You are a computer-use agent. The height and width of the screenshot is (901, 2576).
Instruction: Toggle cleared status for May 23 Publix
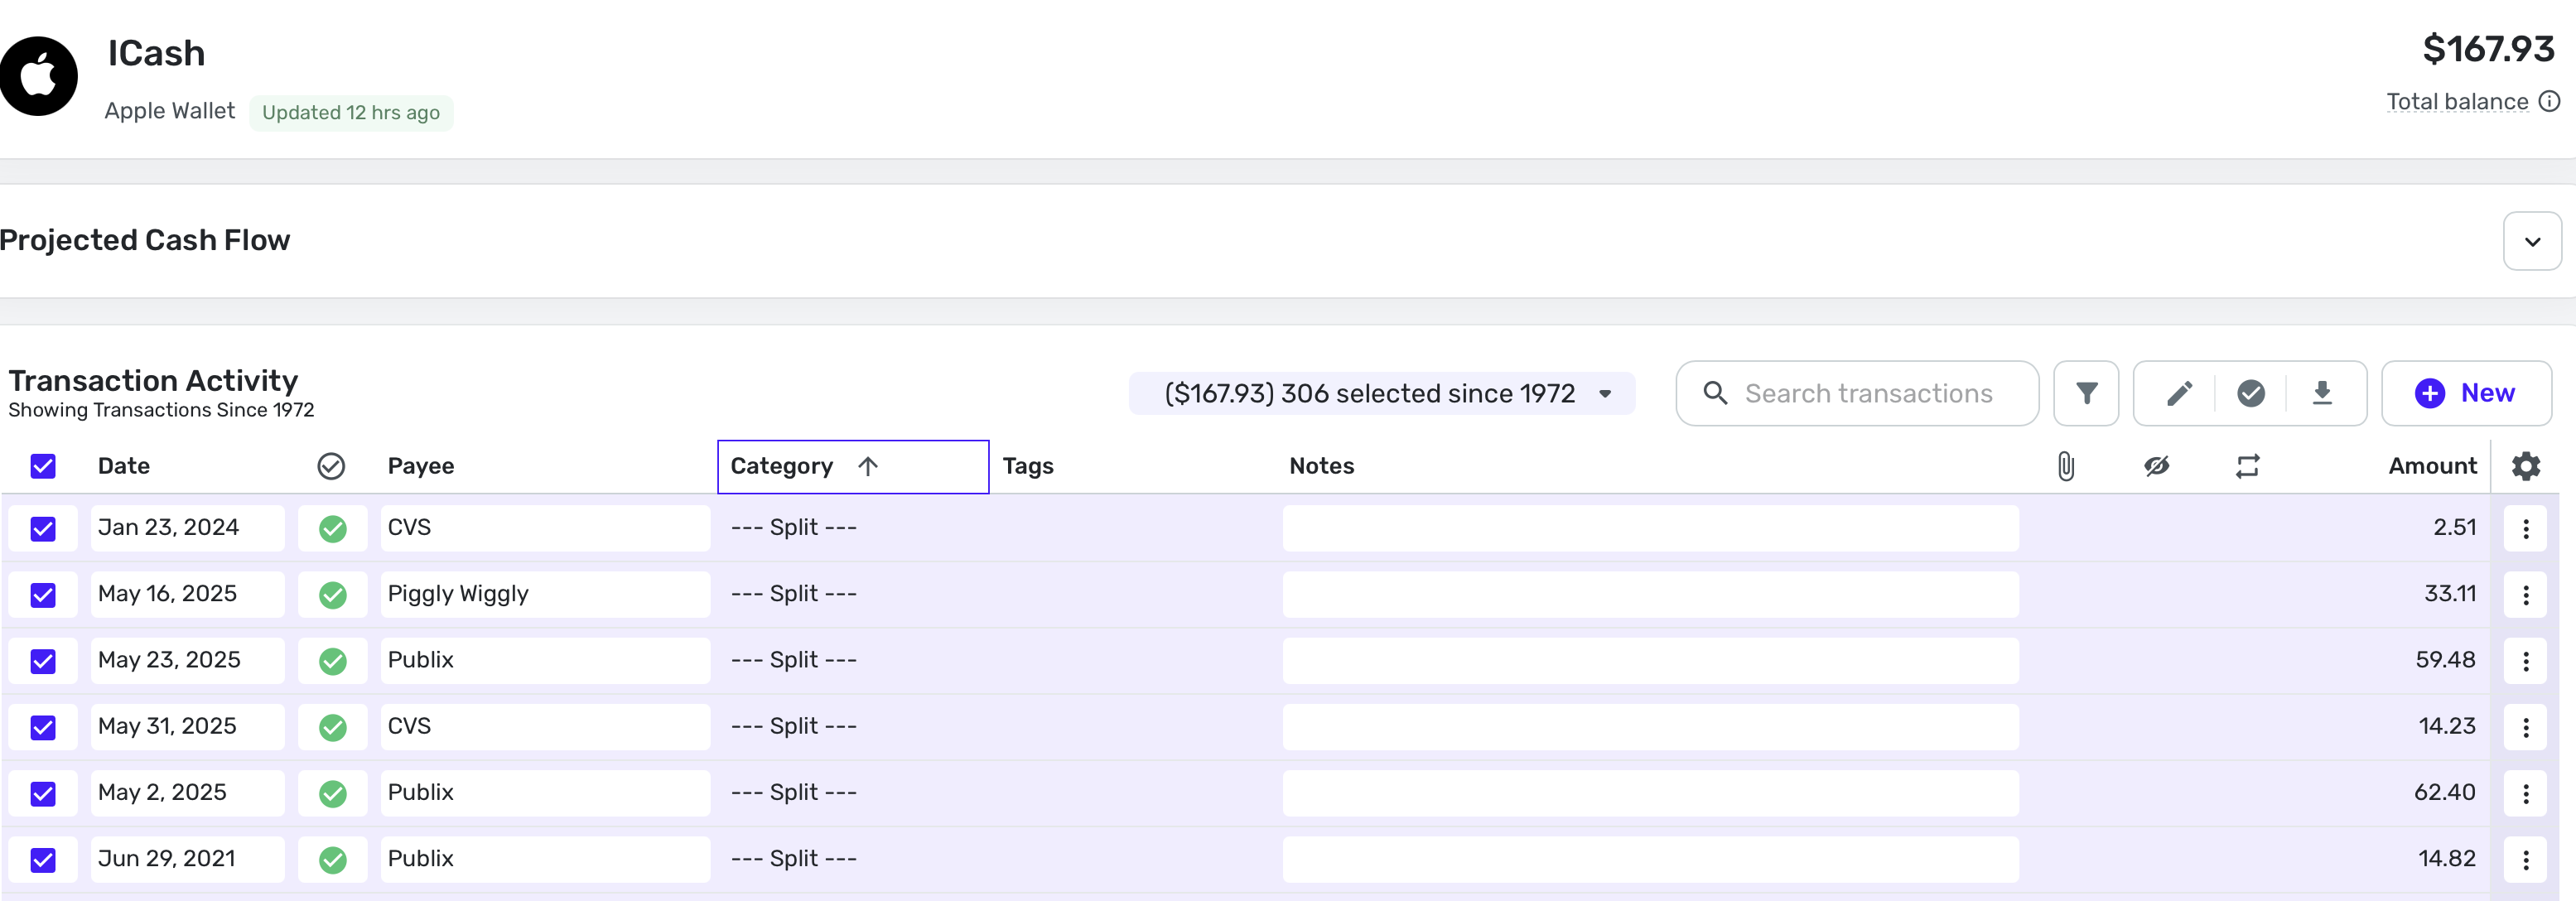coord(333,661)
